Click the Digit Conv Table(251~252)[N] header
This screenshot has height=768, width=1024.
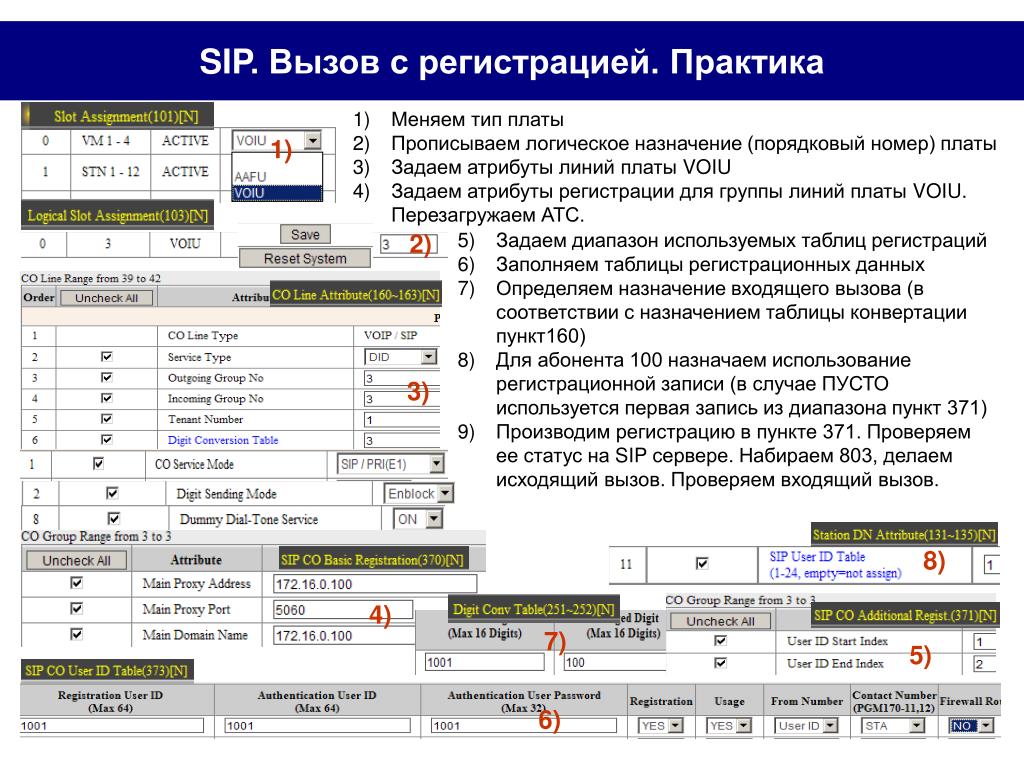pos(534,609)
